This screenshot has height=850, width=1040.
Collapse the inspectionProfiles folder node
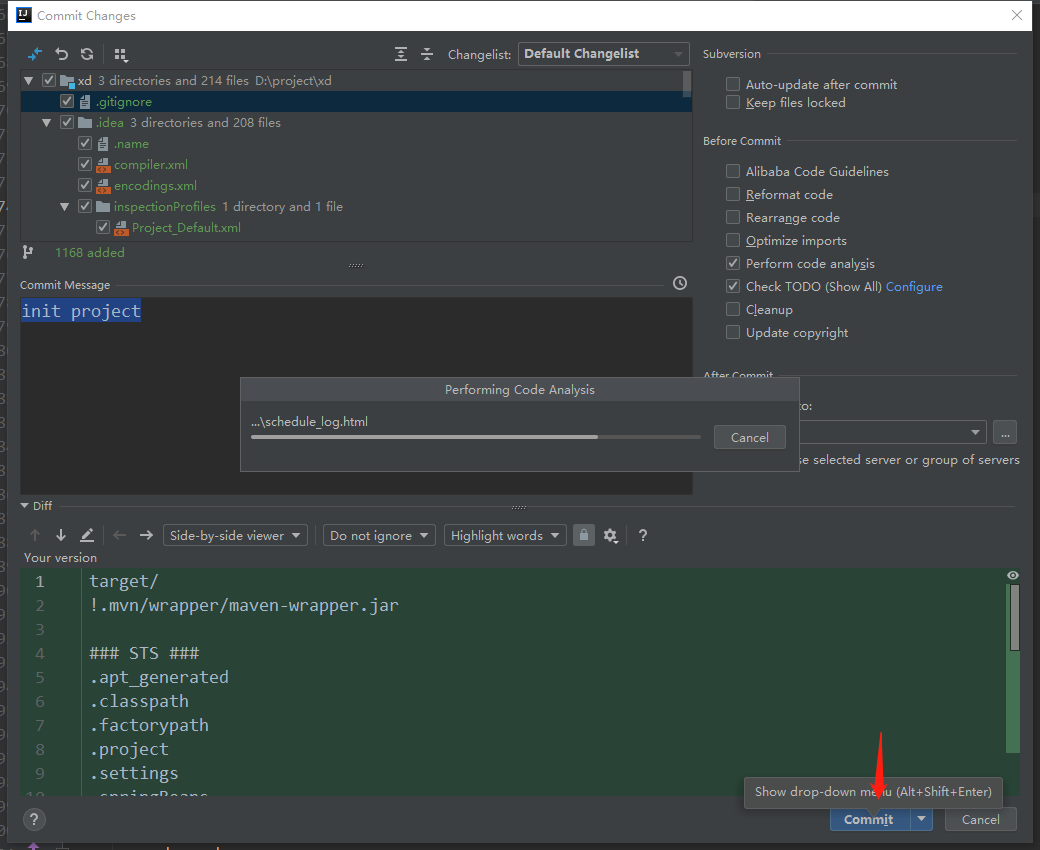tap(64, 207)
